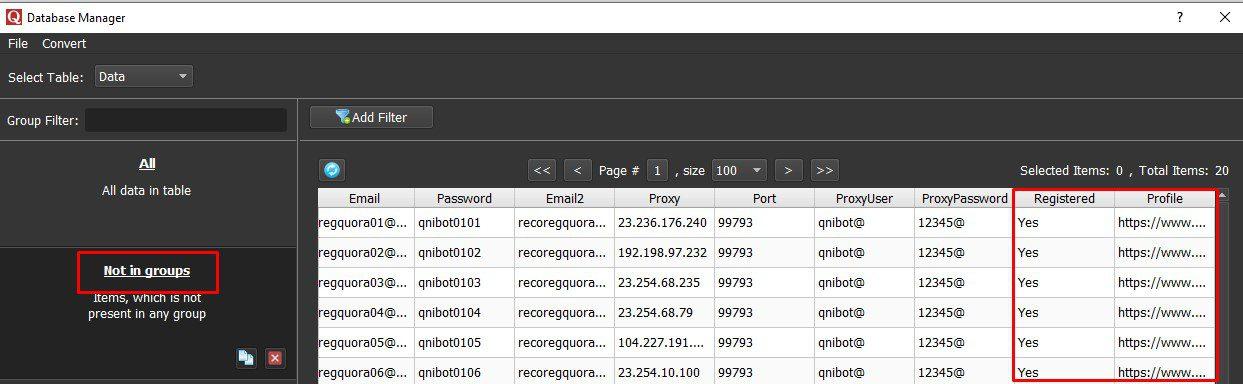The height and width of the screenshot is (384, 1243).
Task: Click the Proxy column header
Action: point(664,198)
